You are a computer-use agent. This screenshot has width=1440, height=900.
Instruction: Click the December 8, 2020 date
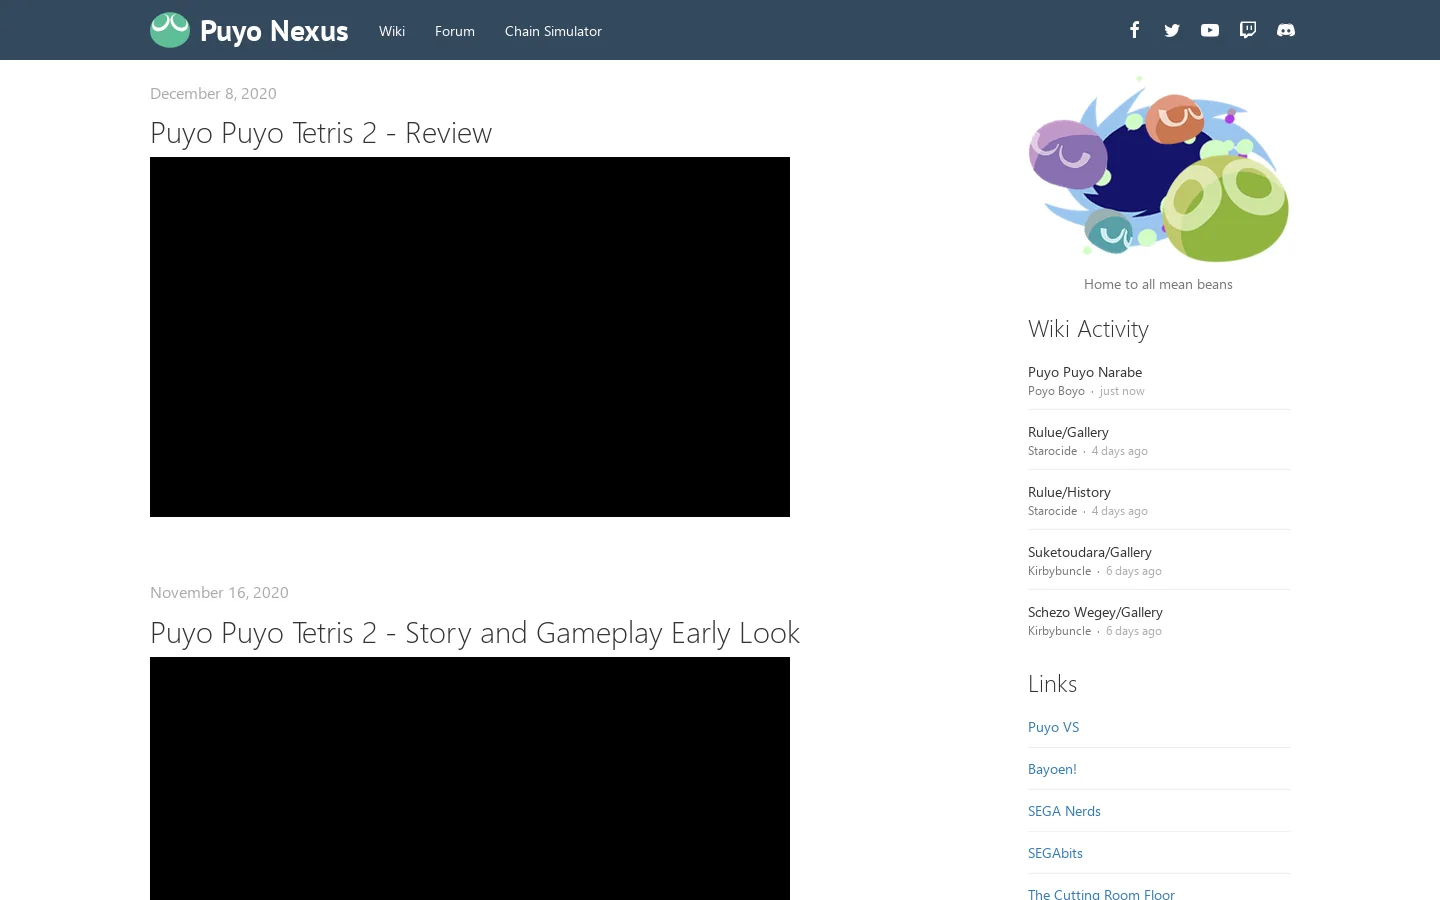(213, 93)
